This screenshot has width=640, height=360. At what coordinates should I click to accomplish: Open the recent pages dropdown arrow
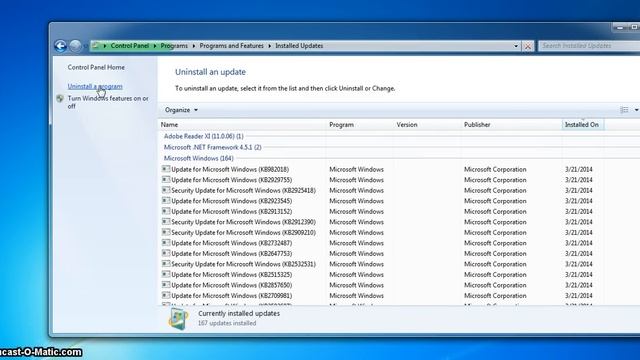pyautogui.click(x=86, y=46)
